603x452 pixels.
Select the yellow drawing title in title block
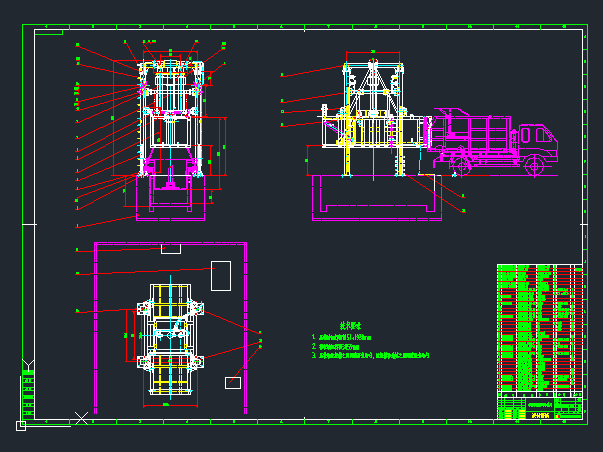coord(542,415)
